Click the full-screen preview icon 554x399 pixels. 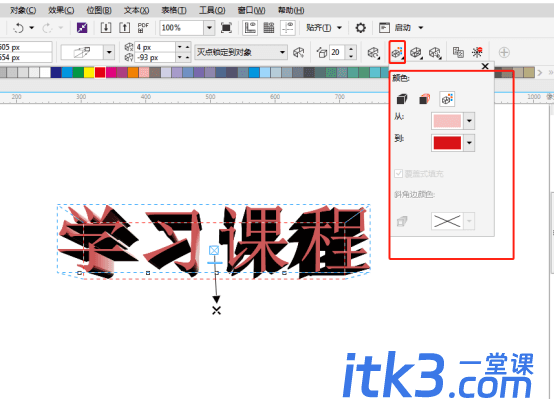point(226,28)
